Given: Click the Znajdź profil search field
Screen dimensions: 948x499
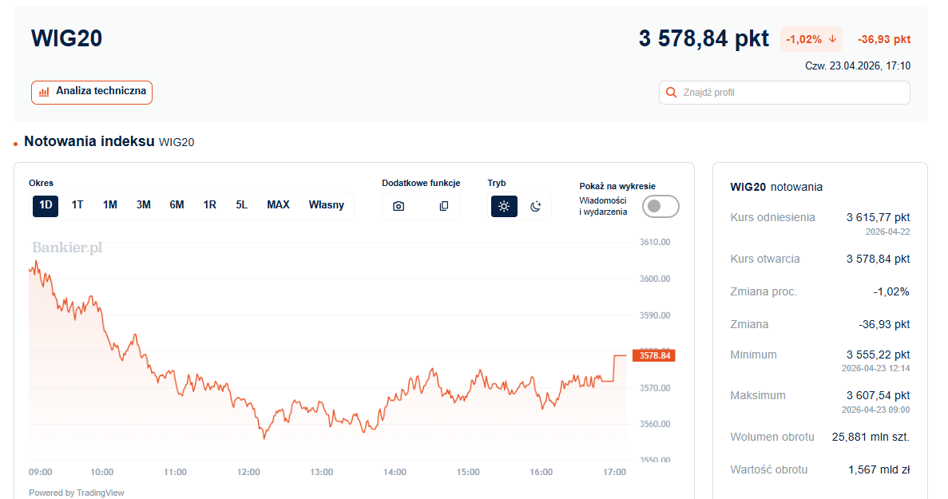Looking at the screenshot, I should pyautogui.click(x=784, y=93).
